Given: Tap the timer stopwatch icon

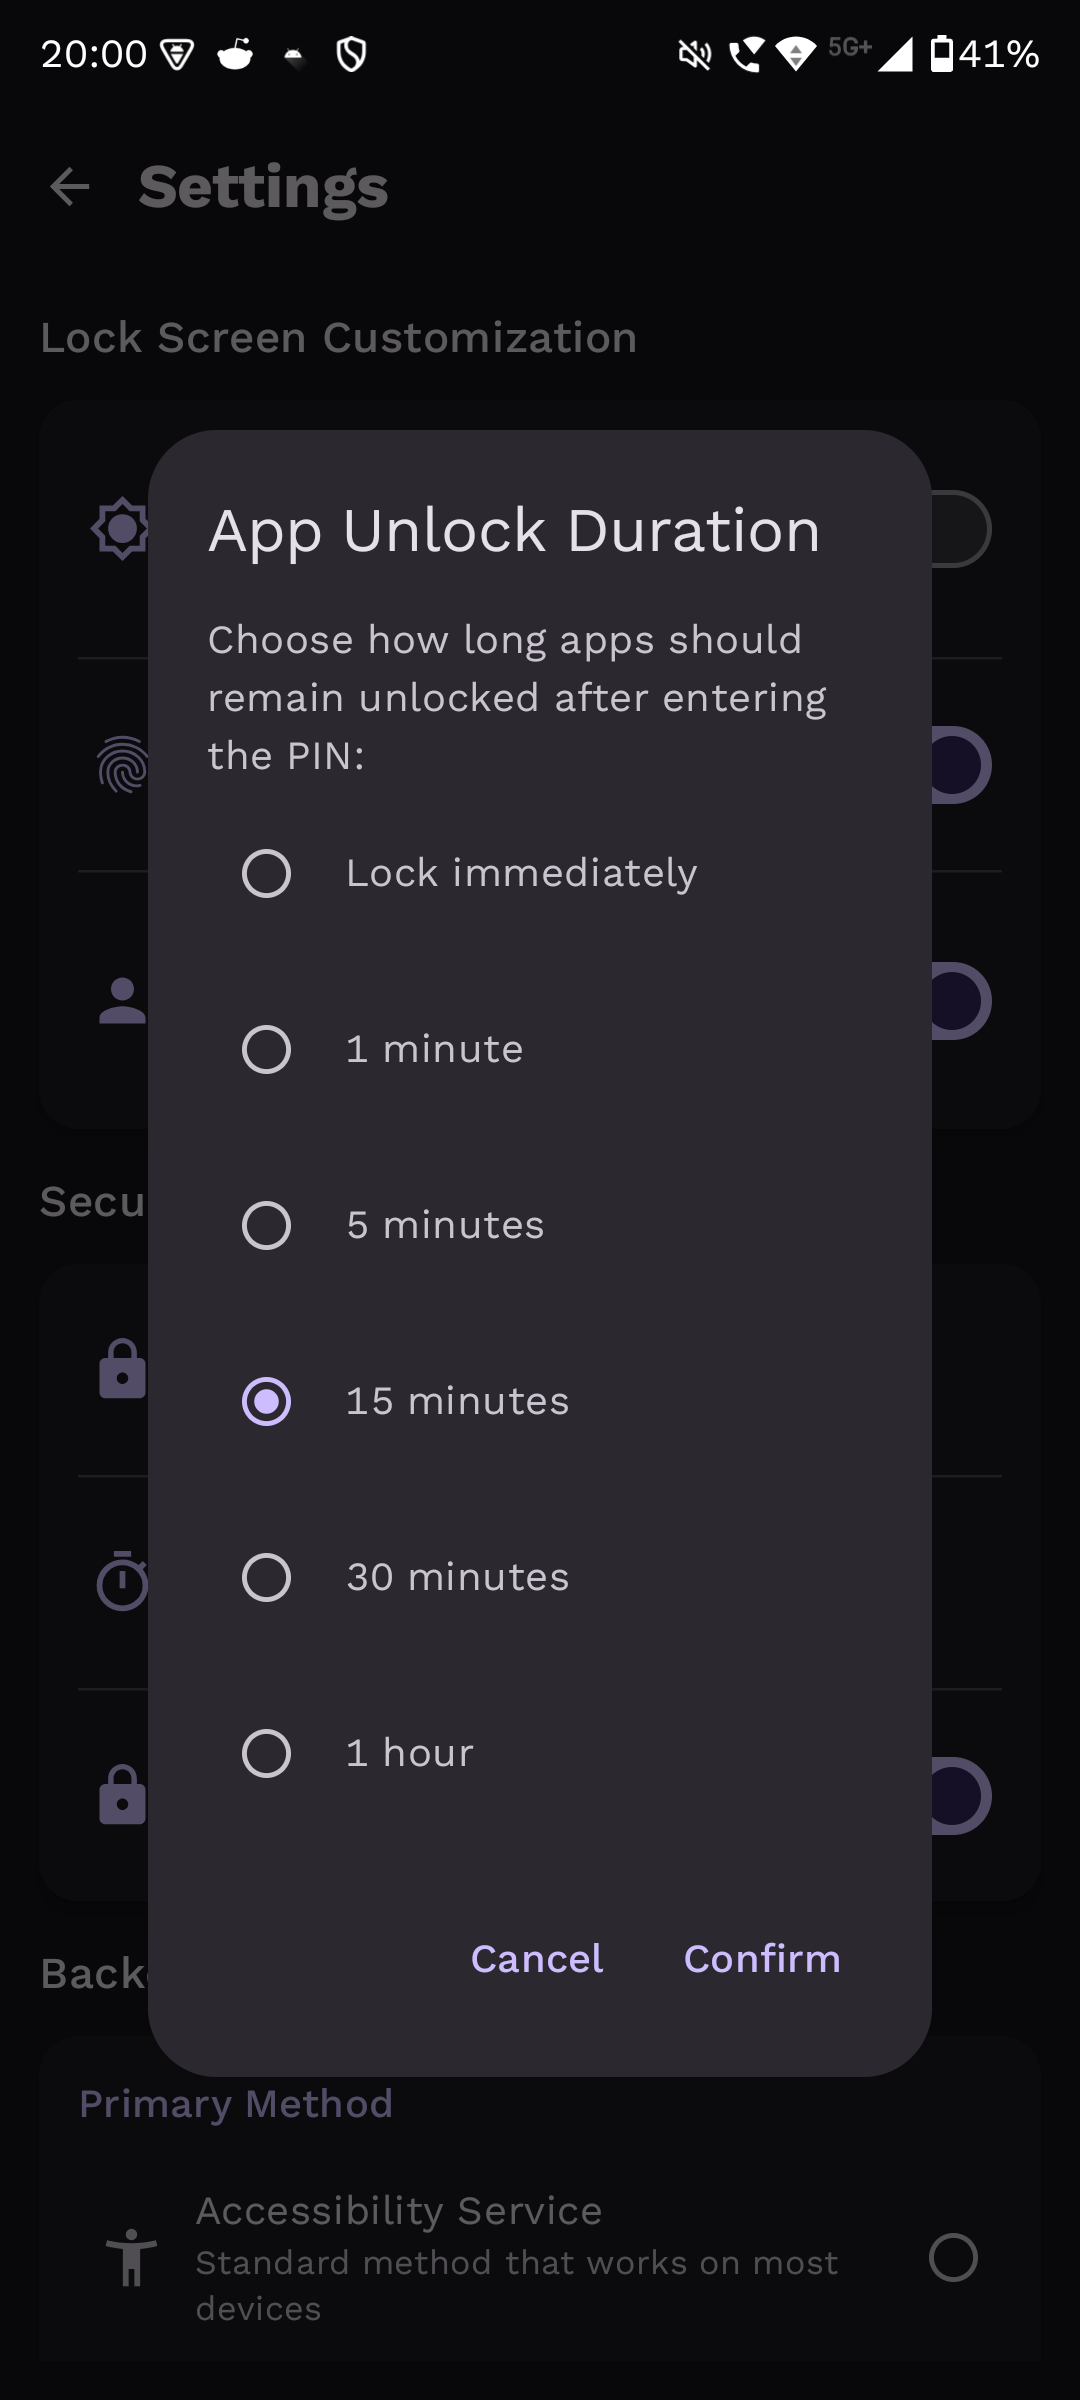Looking at the screenshot, I should tap(122, 1581).
